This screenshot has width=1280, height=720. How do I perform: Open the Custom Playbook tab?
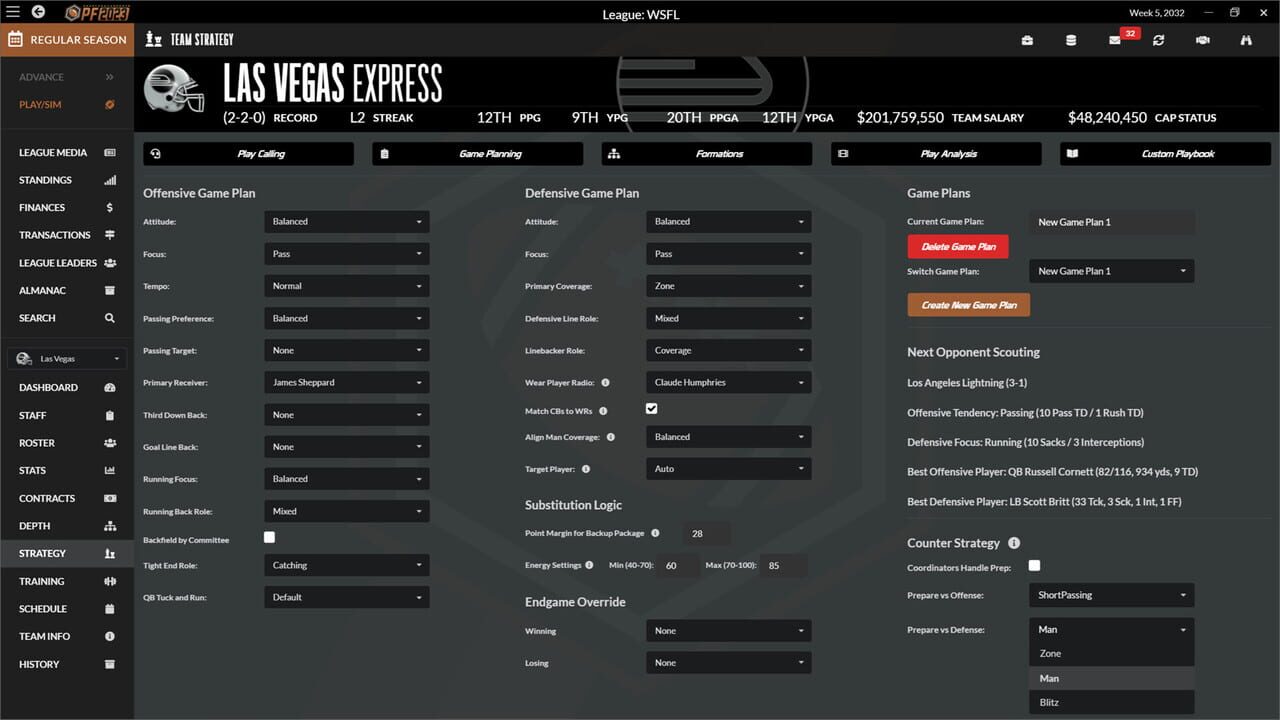coord(1164,153)
